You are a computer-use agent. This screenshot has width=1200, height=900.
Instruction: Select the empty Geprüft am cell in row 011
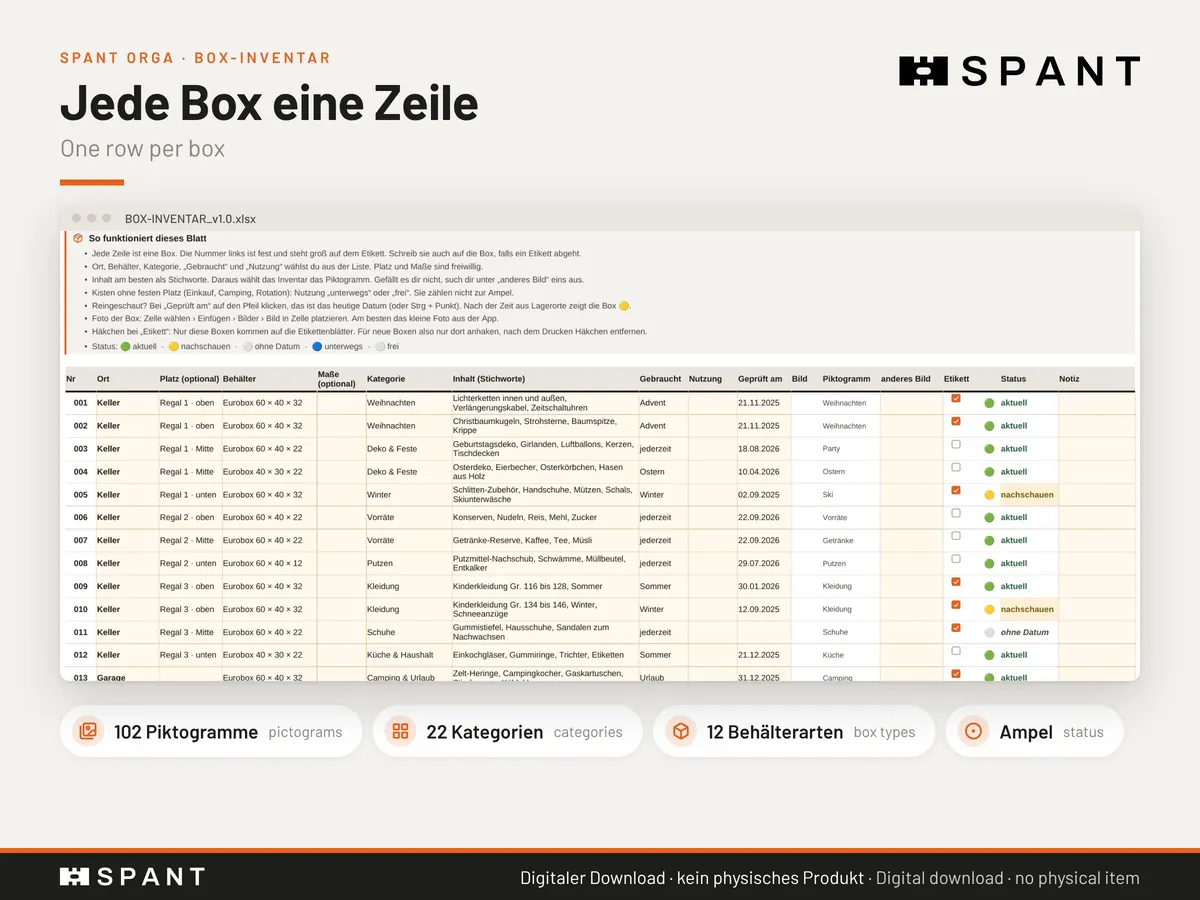coord(763,633)
